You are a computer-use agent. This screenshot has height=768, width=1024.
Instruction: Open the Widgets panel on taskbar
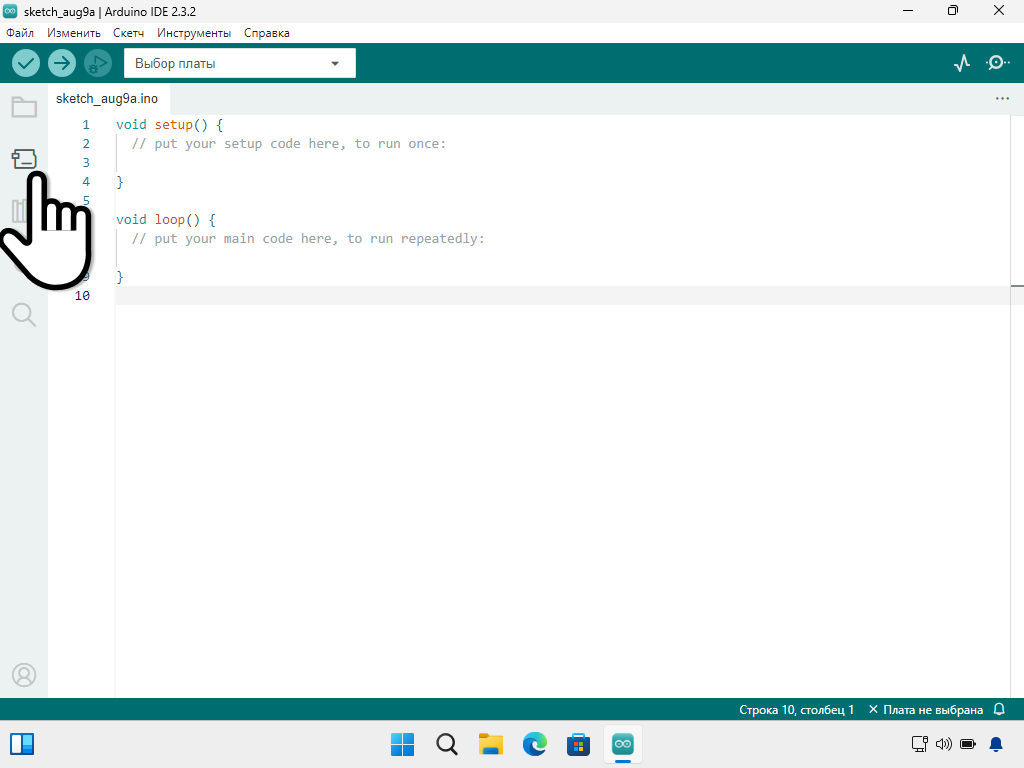[x=22, y=744]
